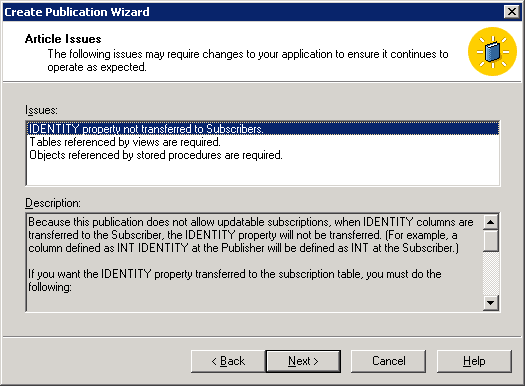The height and width of the screenshot is (386, 525).
Task: Click the Description label
Action: [x=53, y=203]
